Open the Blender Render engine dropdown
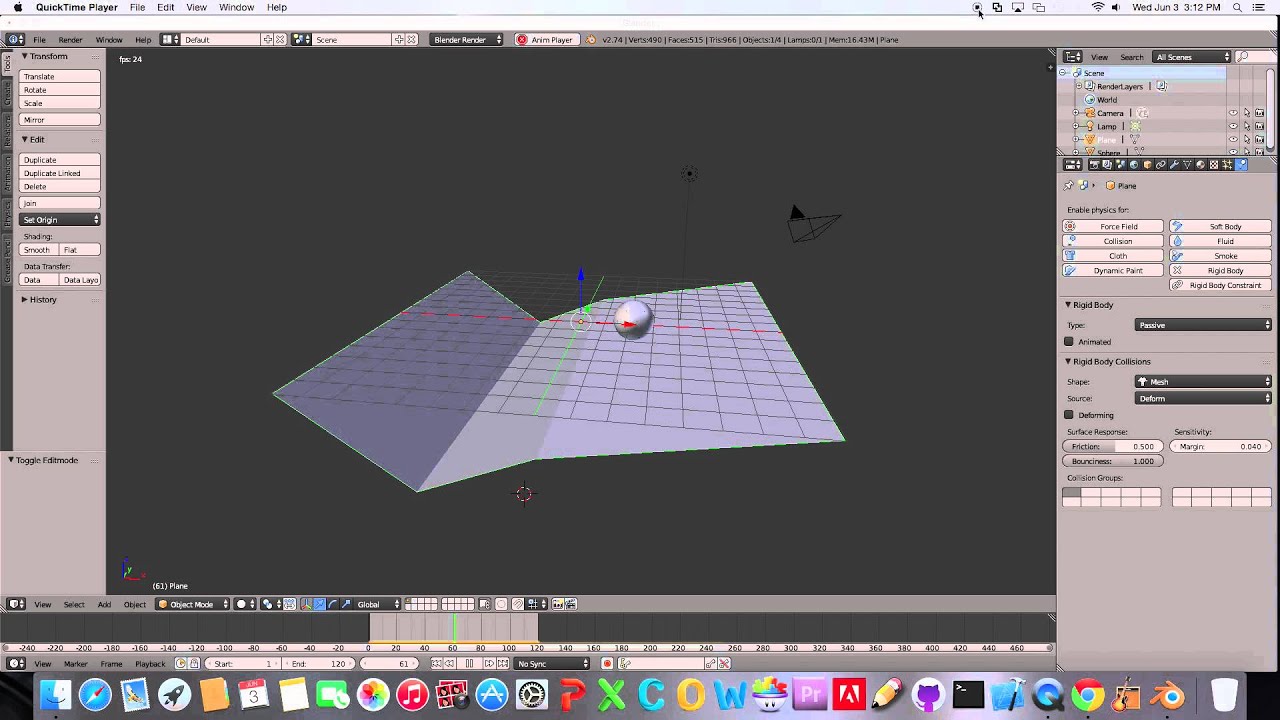The width and height of the screenshot is (1280, 720). pyautogui.click(x=465, y=39)
